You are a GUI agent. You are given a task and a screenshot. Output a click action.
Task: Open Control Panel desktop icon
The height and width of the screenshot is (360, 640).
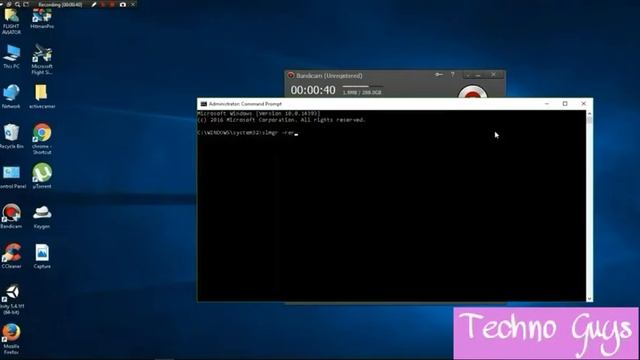pyautogui.click(x=12, y=176)
